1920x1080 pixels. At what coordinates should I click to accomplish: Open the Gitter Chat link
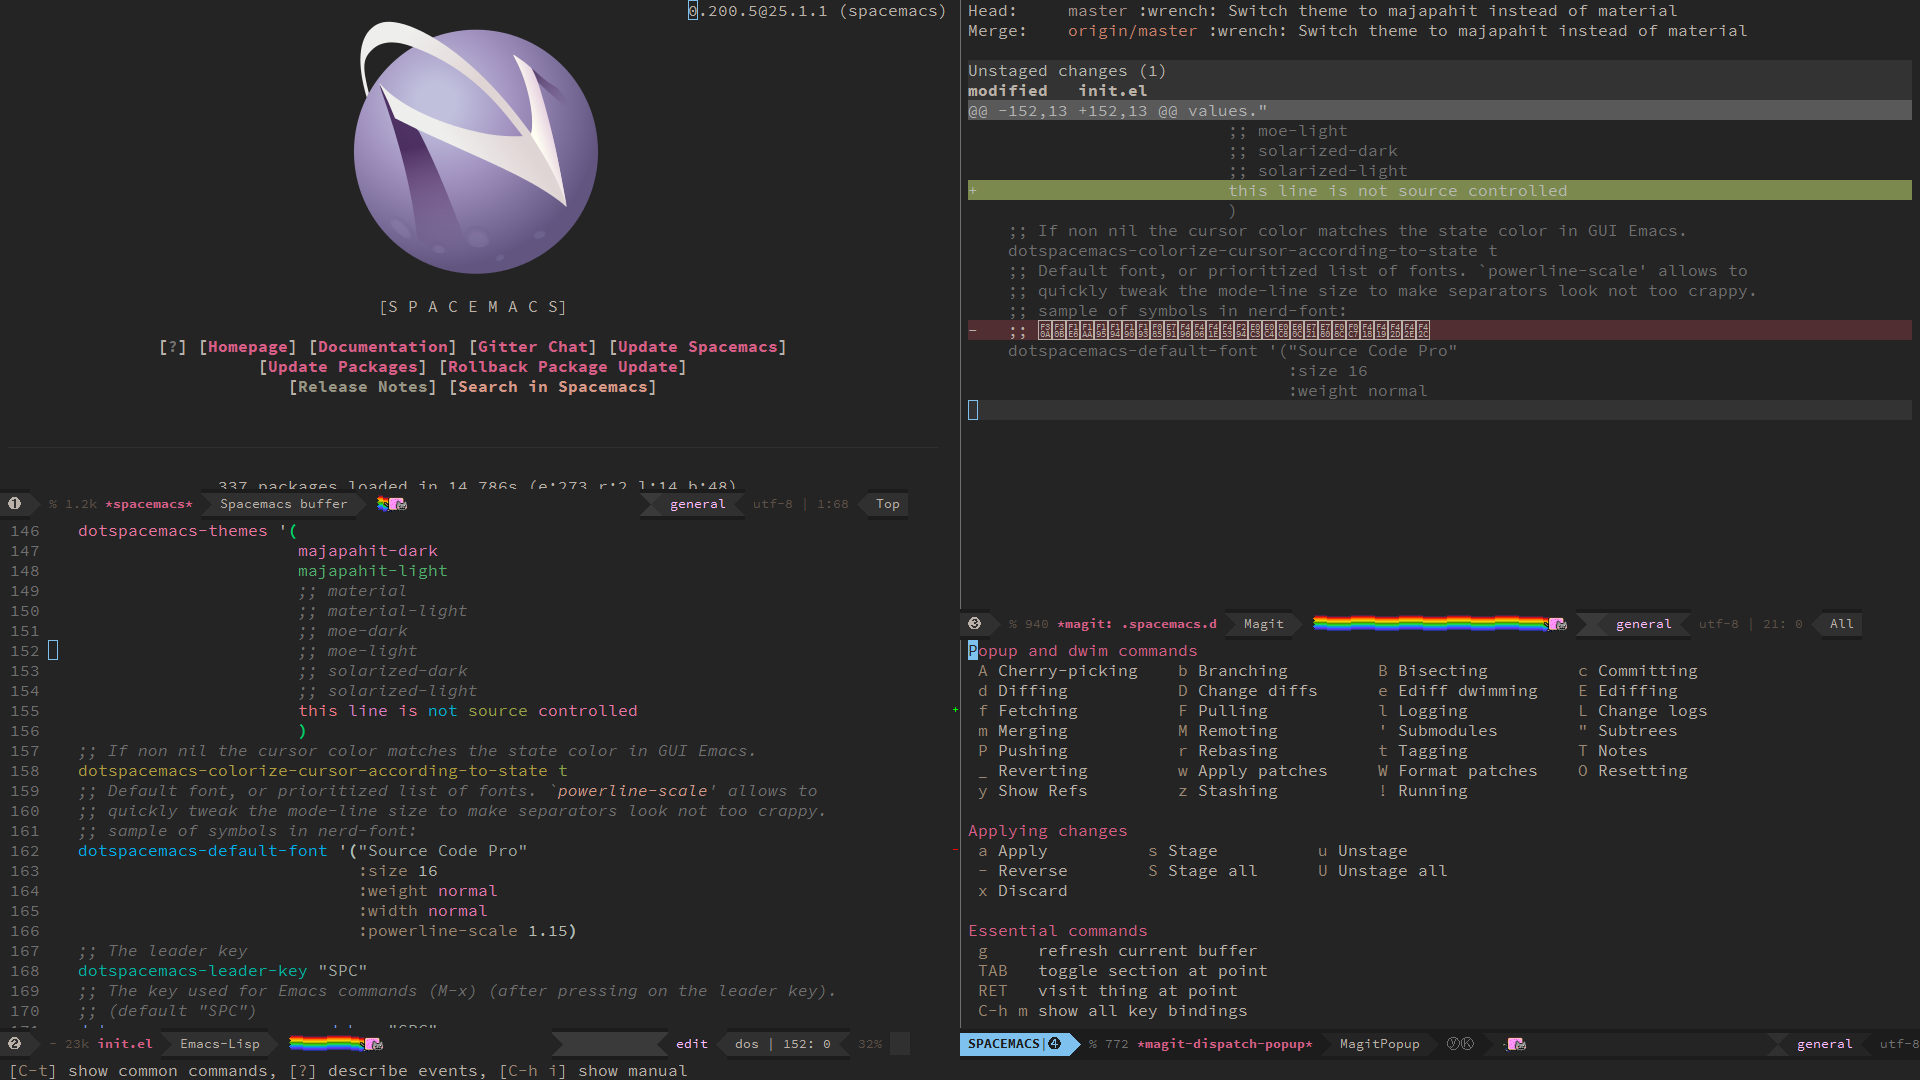(533, 347)
